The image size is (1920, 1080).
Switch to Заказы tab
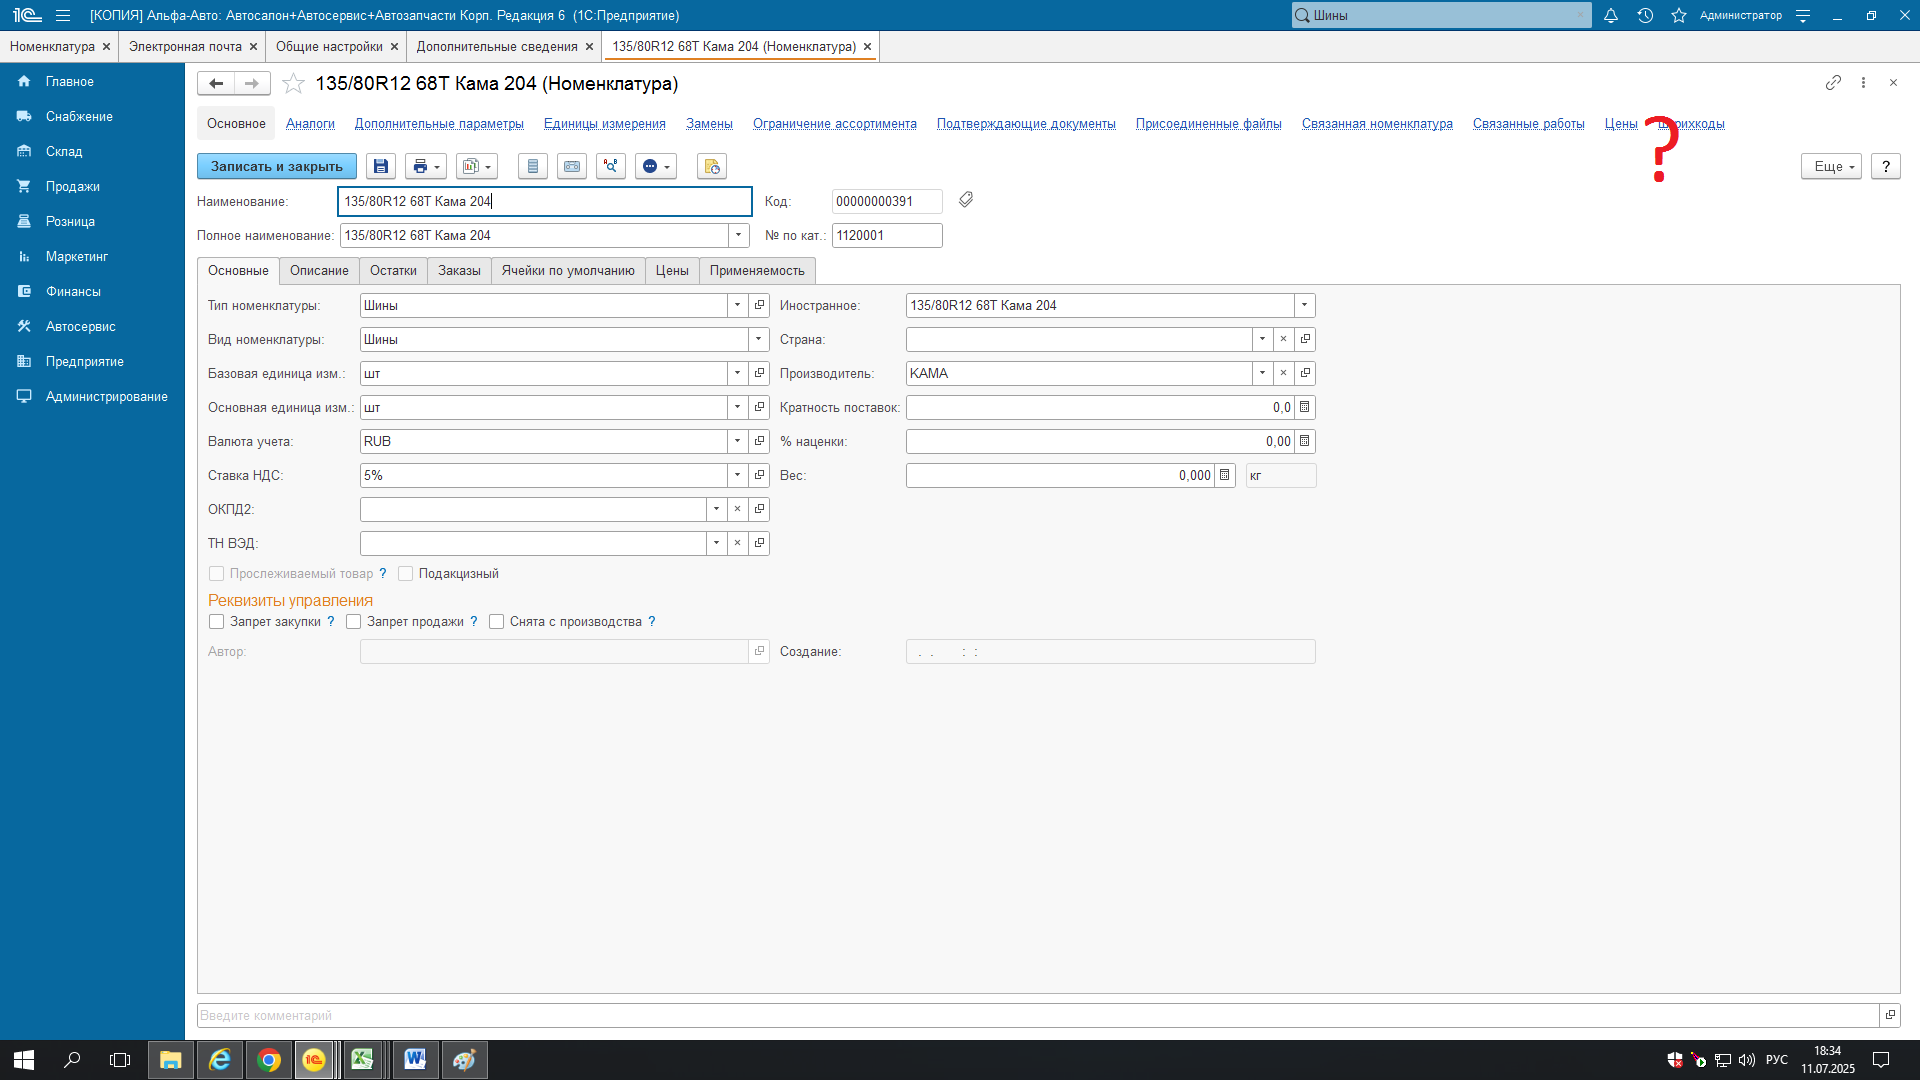click(x=459, y=271)
